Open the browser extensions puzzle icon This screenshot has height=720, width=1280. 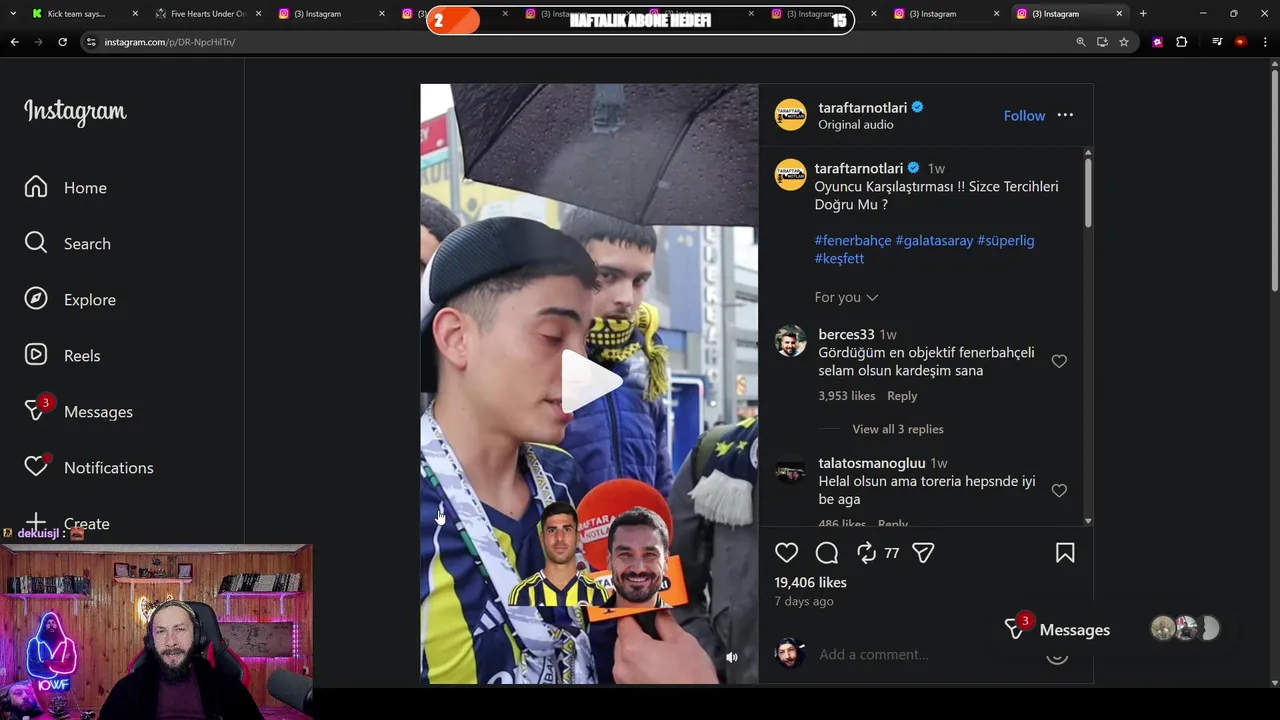tap(1181, 42)
